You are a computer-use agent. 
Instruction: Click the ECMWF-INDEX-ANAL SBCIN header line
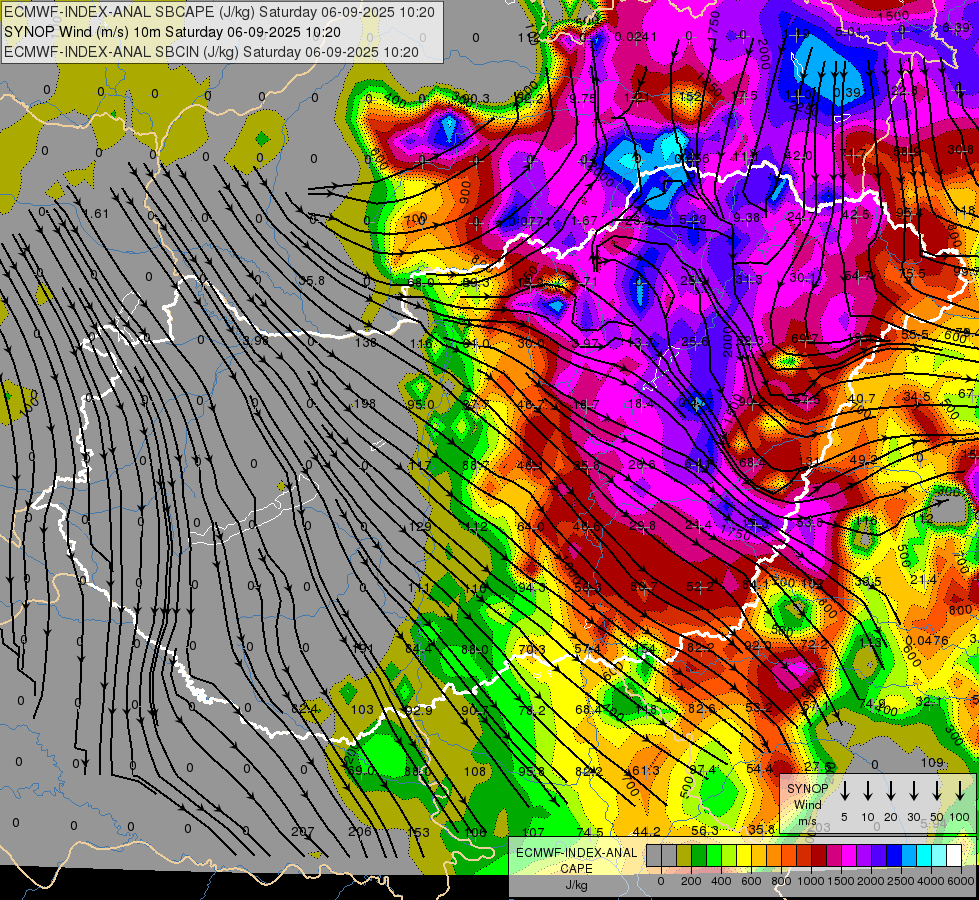click(x=211, y=52)
